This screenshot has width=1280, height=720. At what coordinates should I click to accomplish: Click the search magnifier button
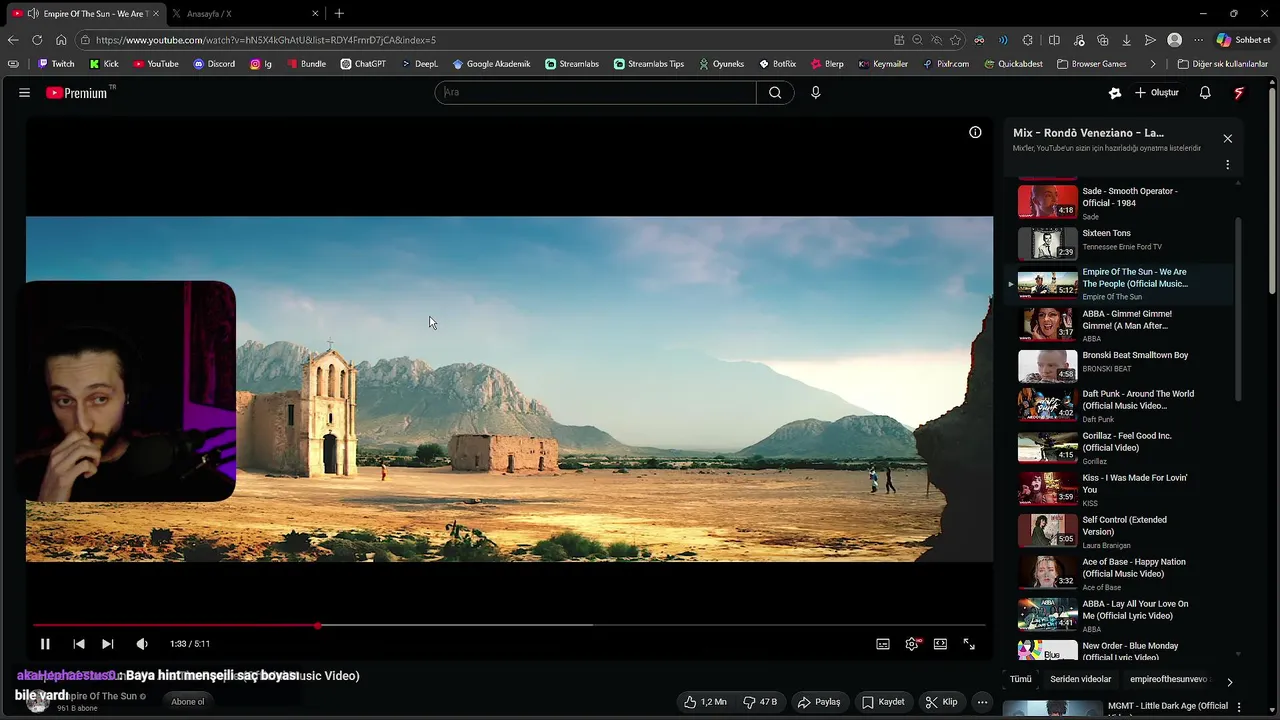click(x=775, y=93)
